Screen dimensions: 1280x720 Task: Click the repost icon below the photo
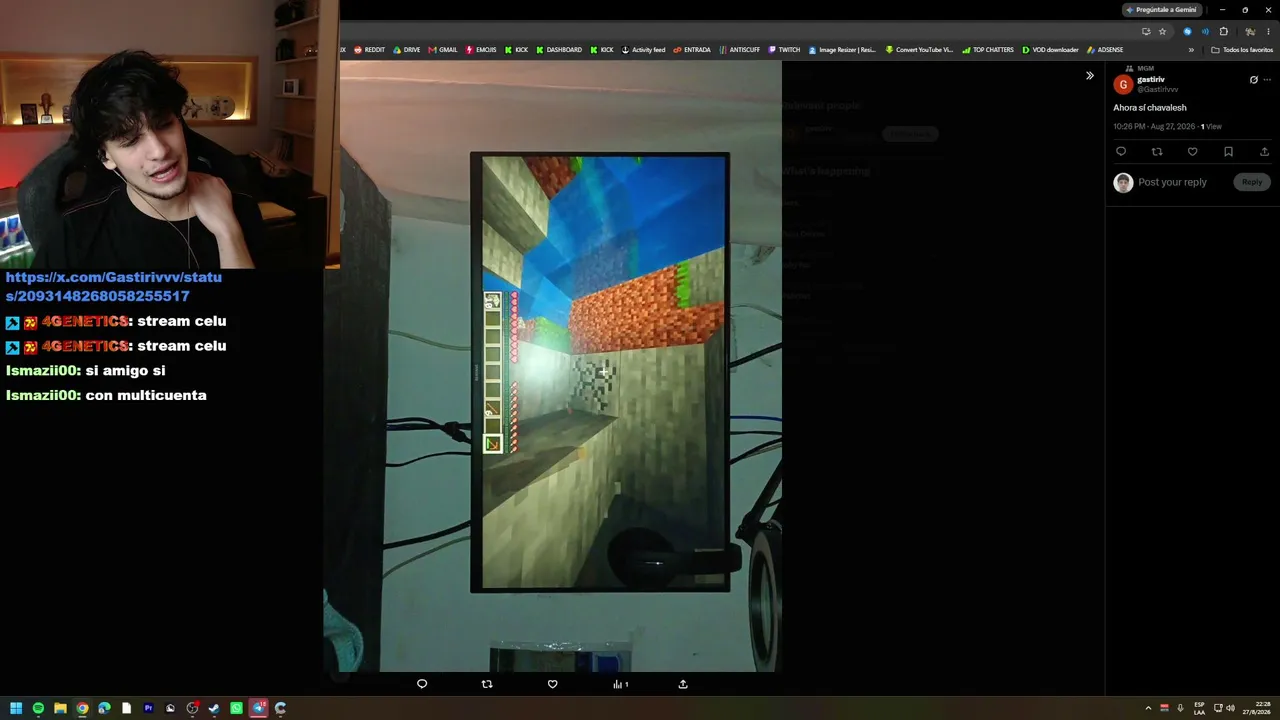487,684
